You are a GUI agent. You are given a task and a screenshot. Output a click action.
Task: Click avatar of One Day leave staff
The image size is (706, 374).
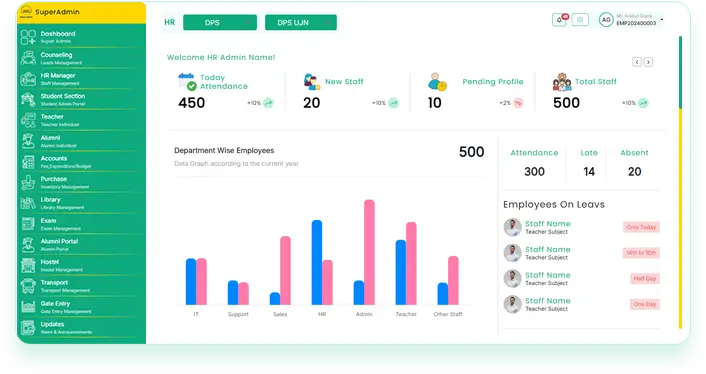click(512, 304)
